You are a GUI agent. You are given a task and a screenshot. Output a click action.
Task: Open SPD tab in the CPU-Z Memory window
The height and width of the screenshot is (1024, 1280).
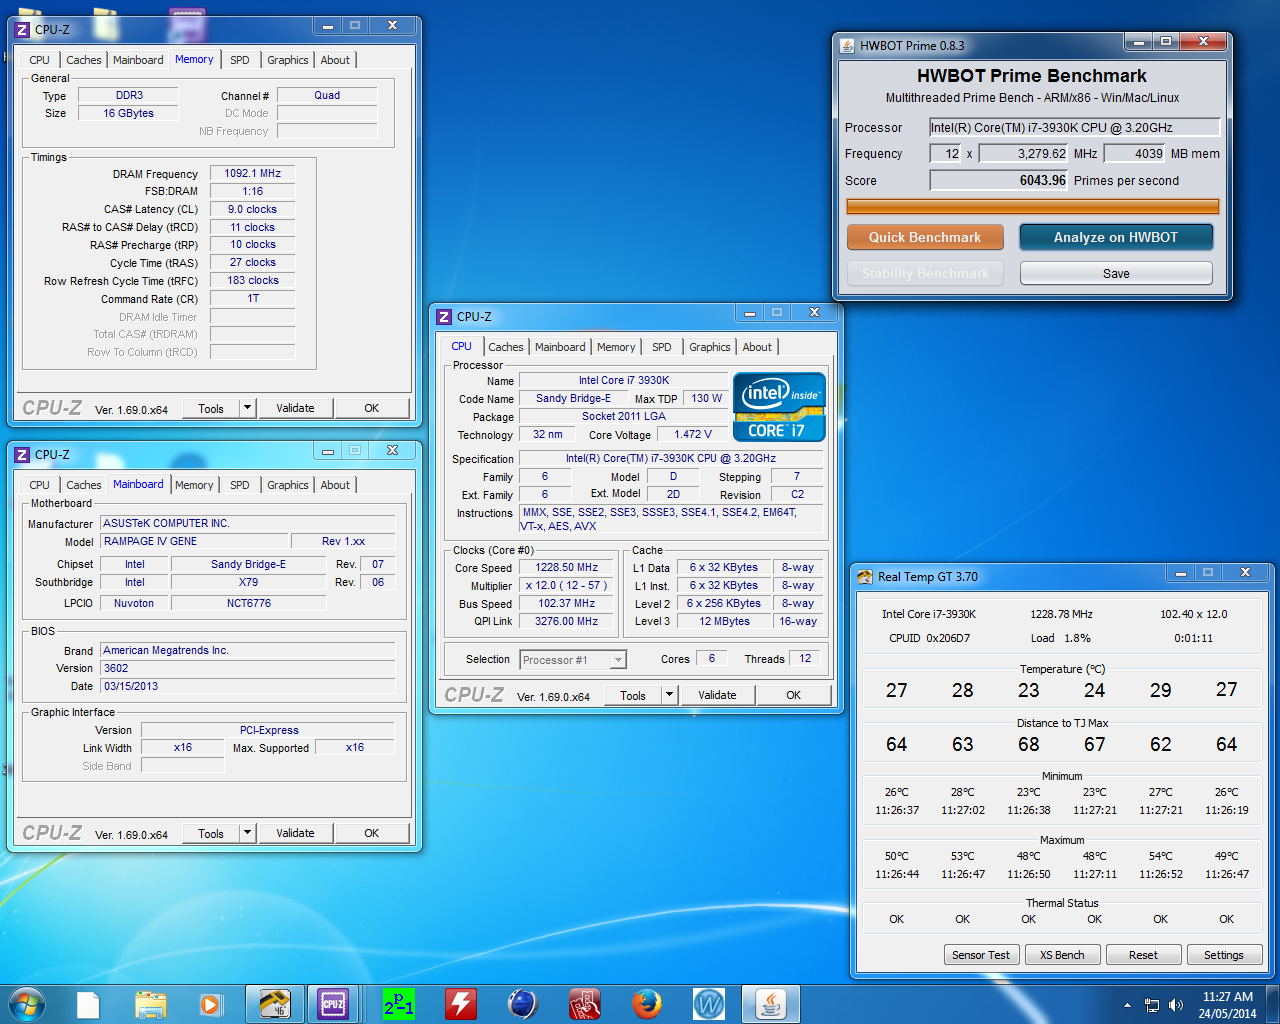(x=240, y=60)
